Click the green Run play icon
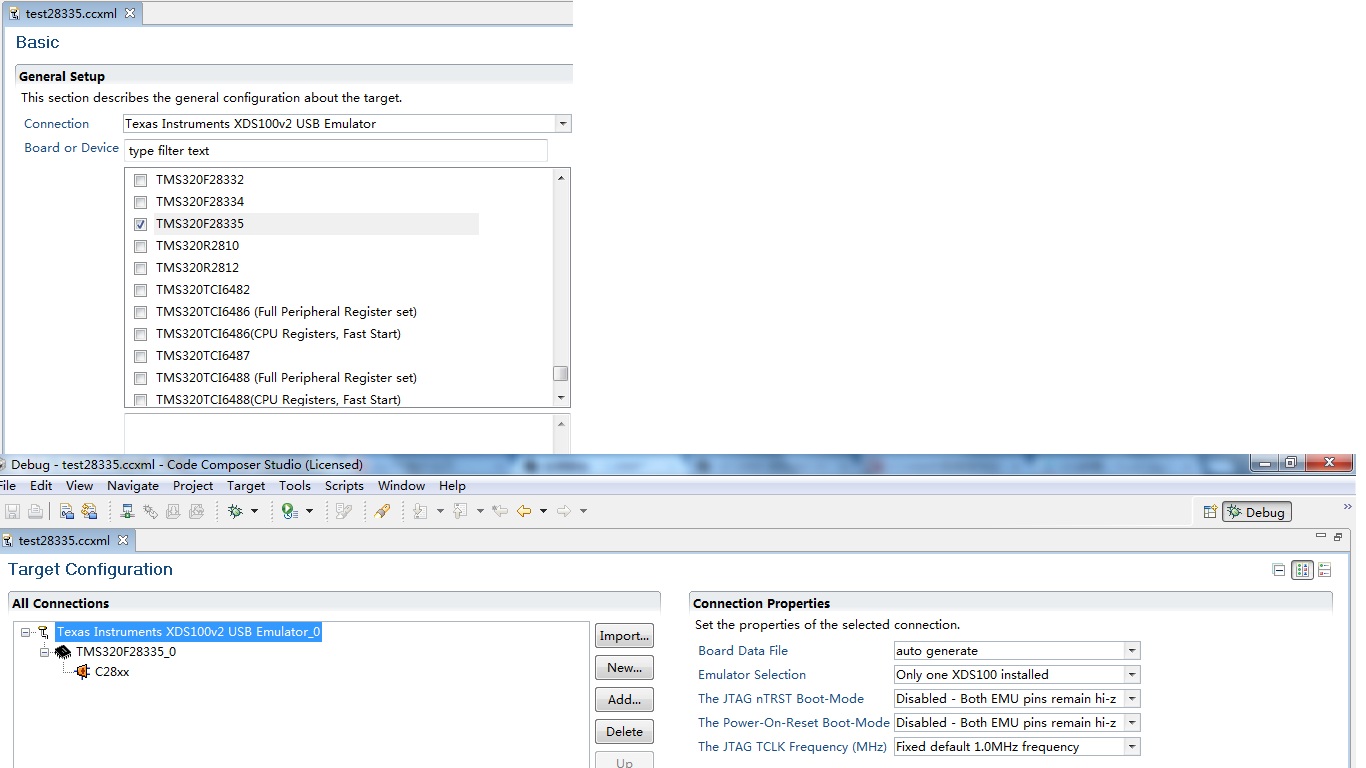Viewport: 1366px width, 768px height. (290, 511)
